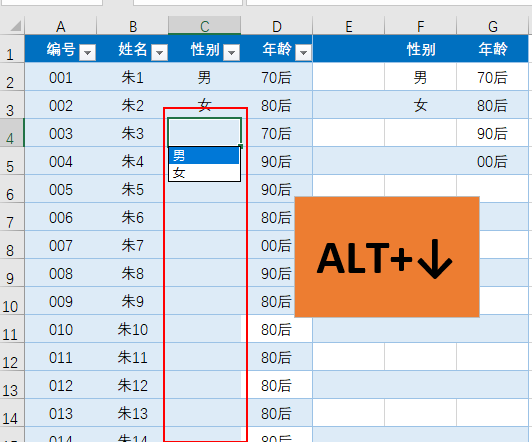The image size is (532, 442).
Task: Click cell G2 with 70后
Action: click(493, 77)
